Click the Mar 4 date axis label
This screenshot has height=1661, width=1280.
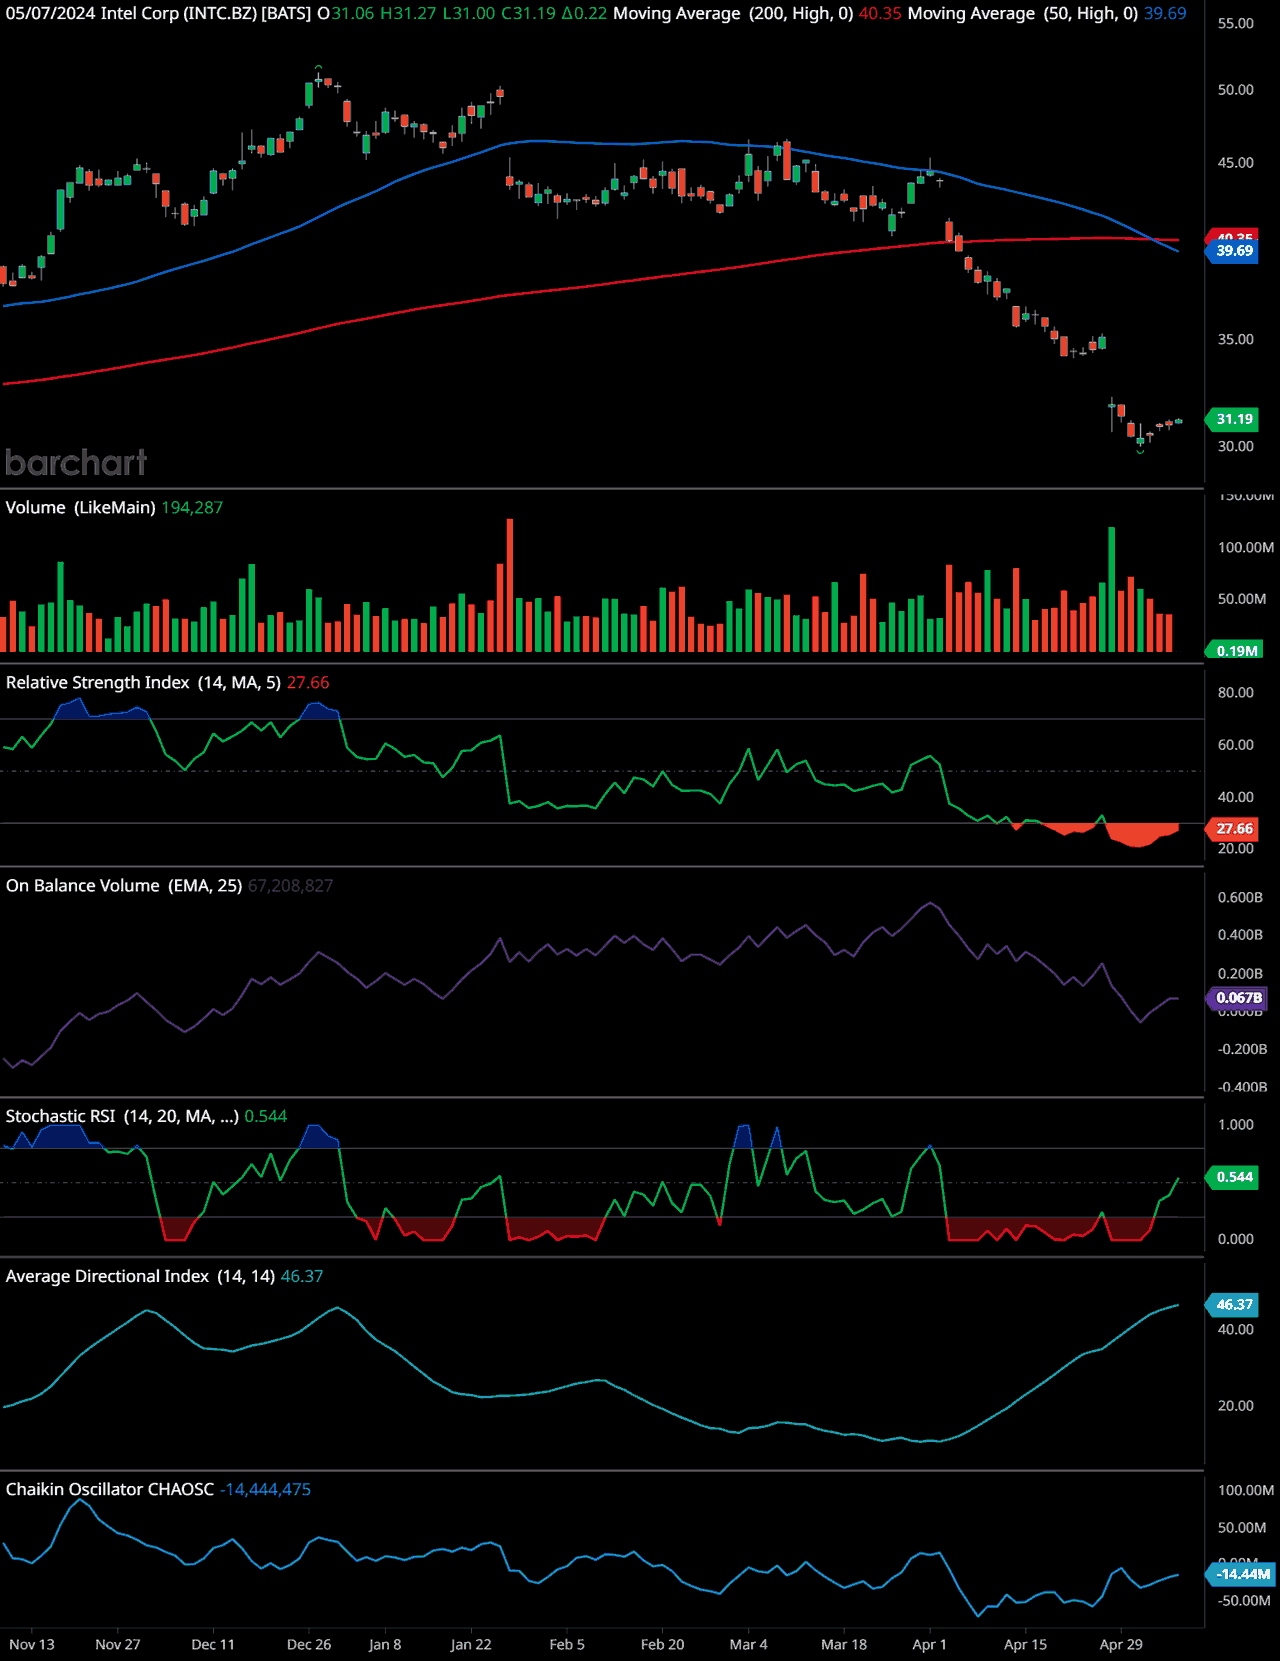pyautogui.click(x=749, y=1644)
